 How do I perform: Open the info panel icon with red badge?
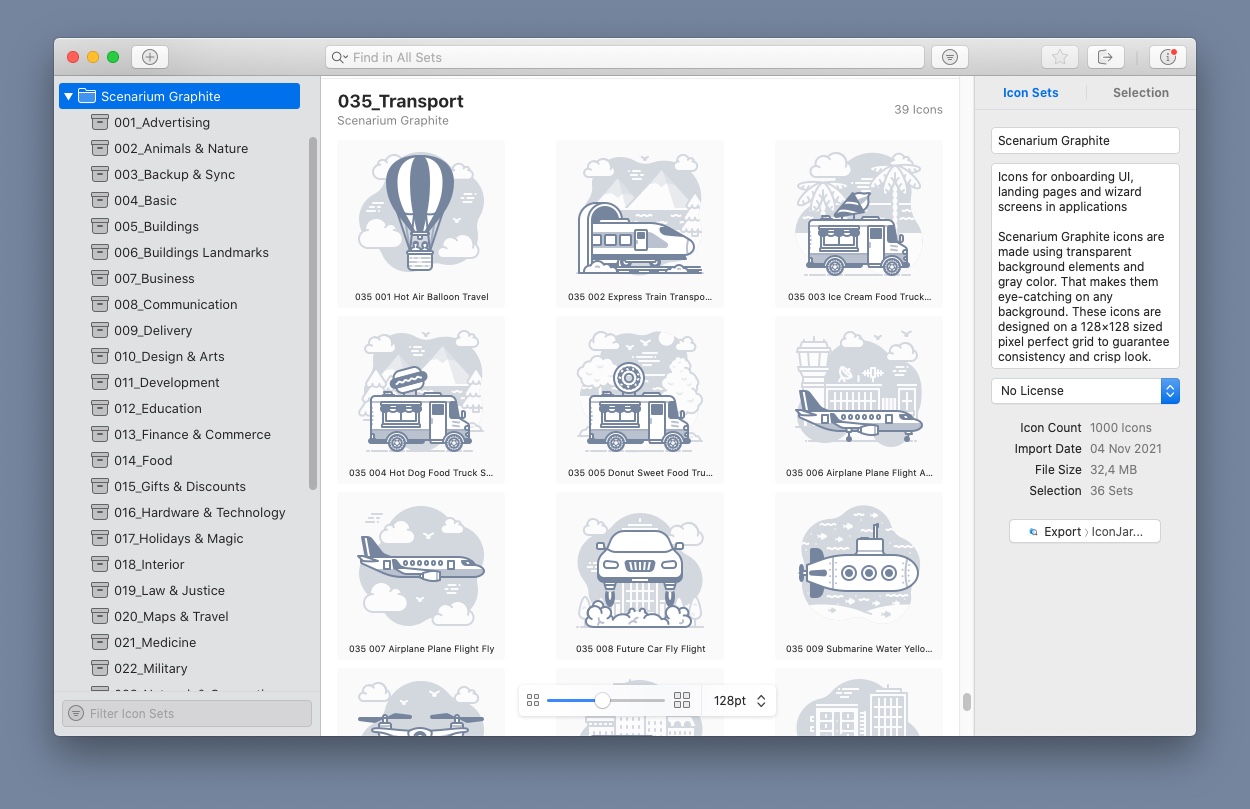point(1167,57)
